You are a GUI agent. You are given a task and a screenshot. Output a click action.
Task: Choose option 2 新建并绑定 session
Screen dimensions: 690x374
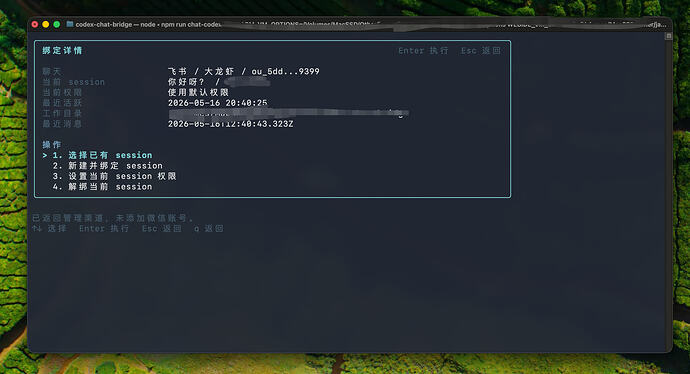coord(107,166)
